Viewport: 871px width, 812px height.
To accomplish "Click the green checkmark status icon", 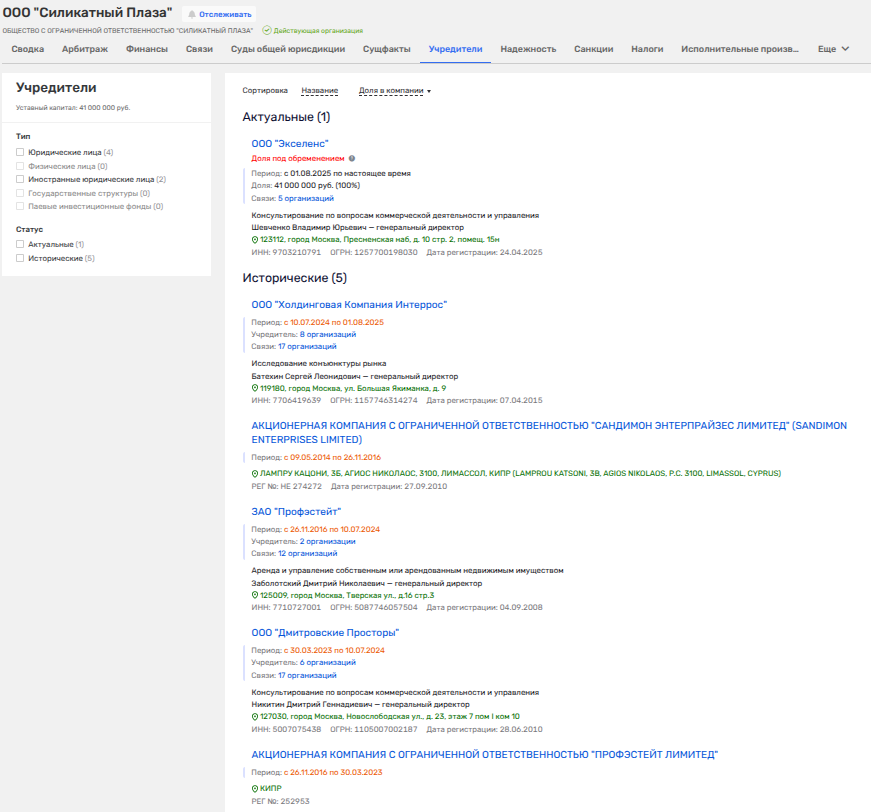I will pyautogui.click(x=267, y=31).
